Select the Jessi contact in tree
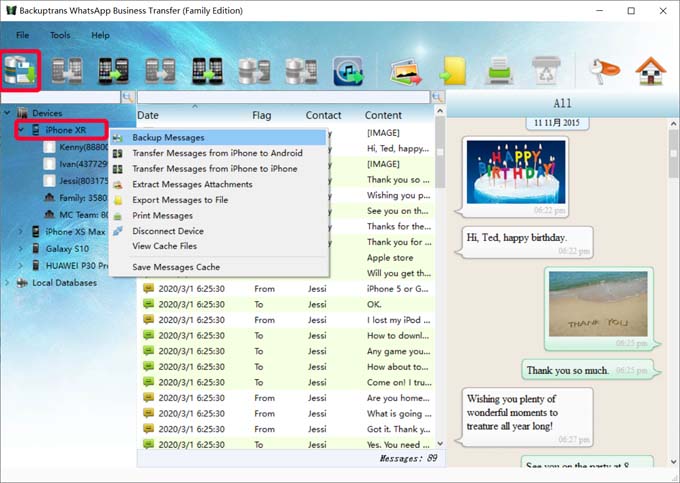 click(x=76, y=181)
